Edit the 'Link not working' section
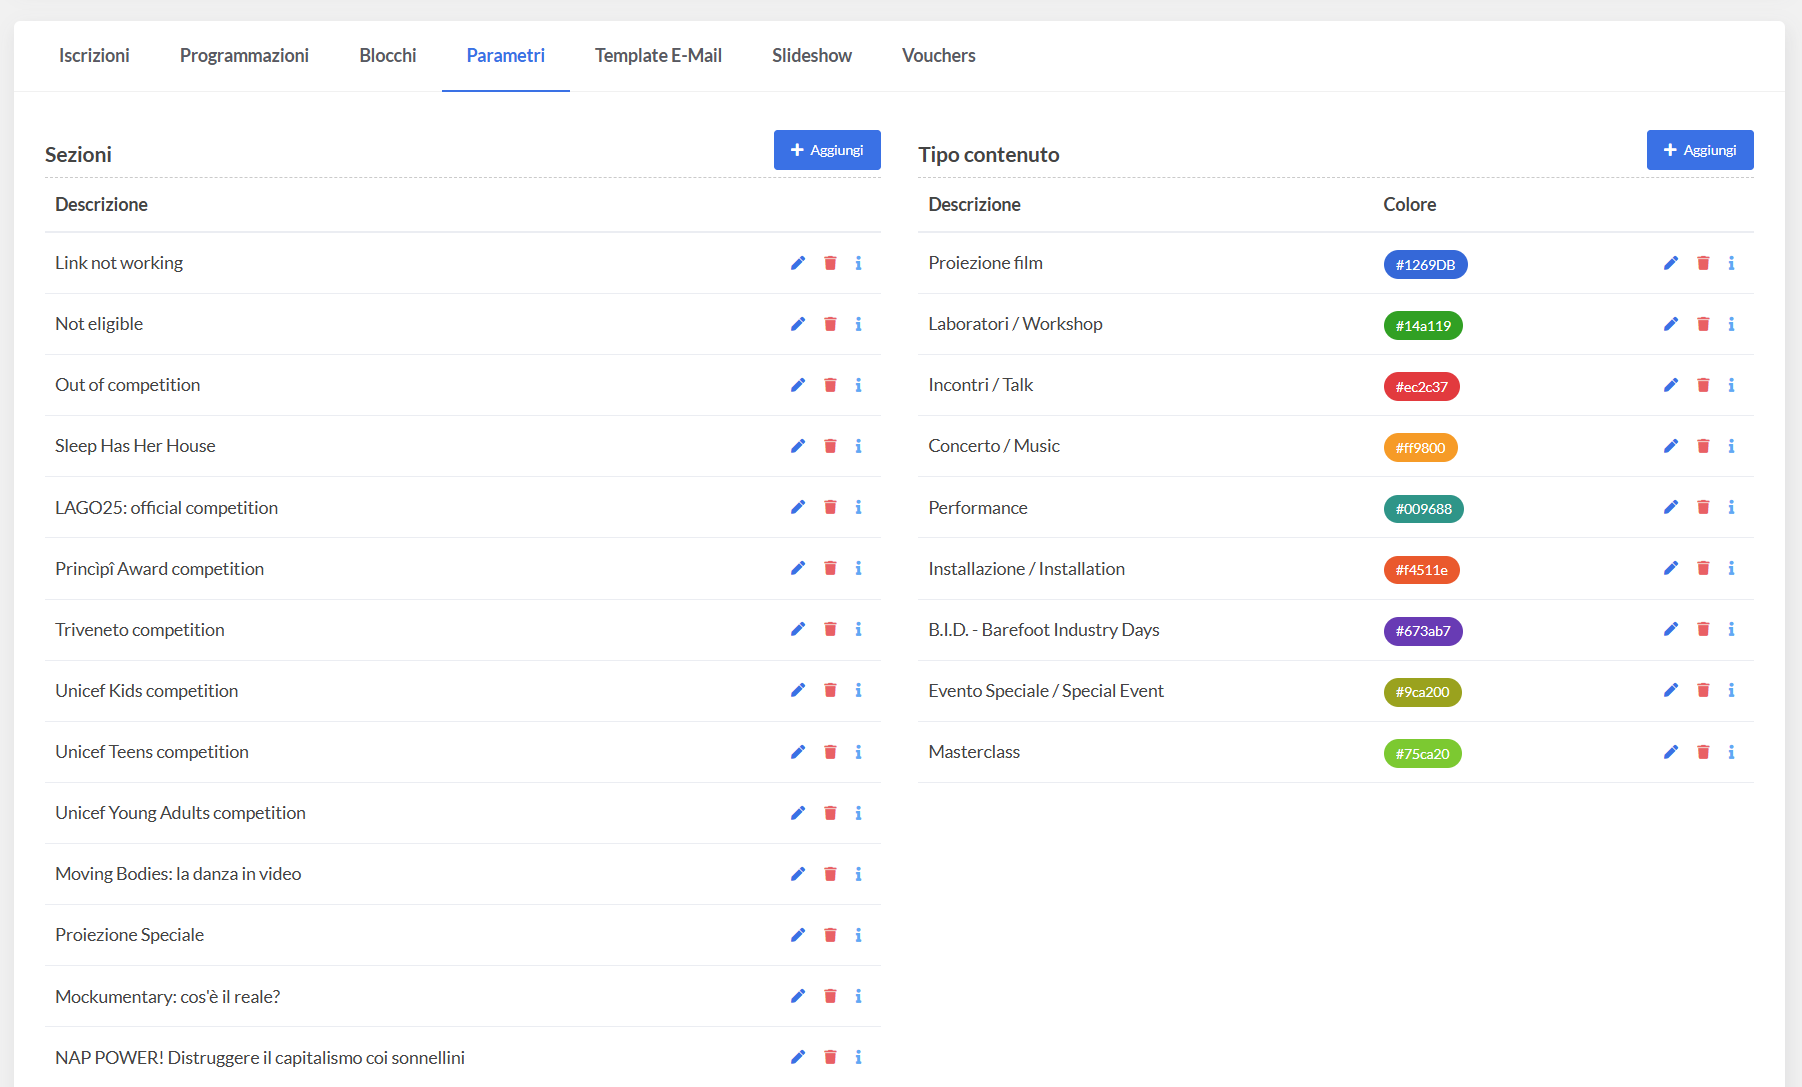Screen dimensions: 1802x1087 [x=797, y=263]
